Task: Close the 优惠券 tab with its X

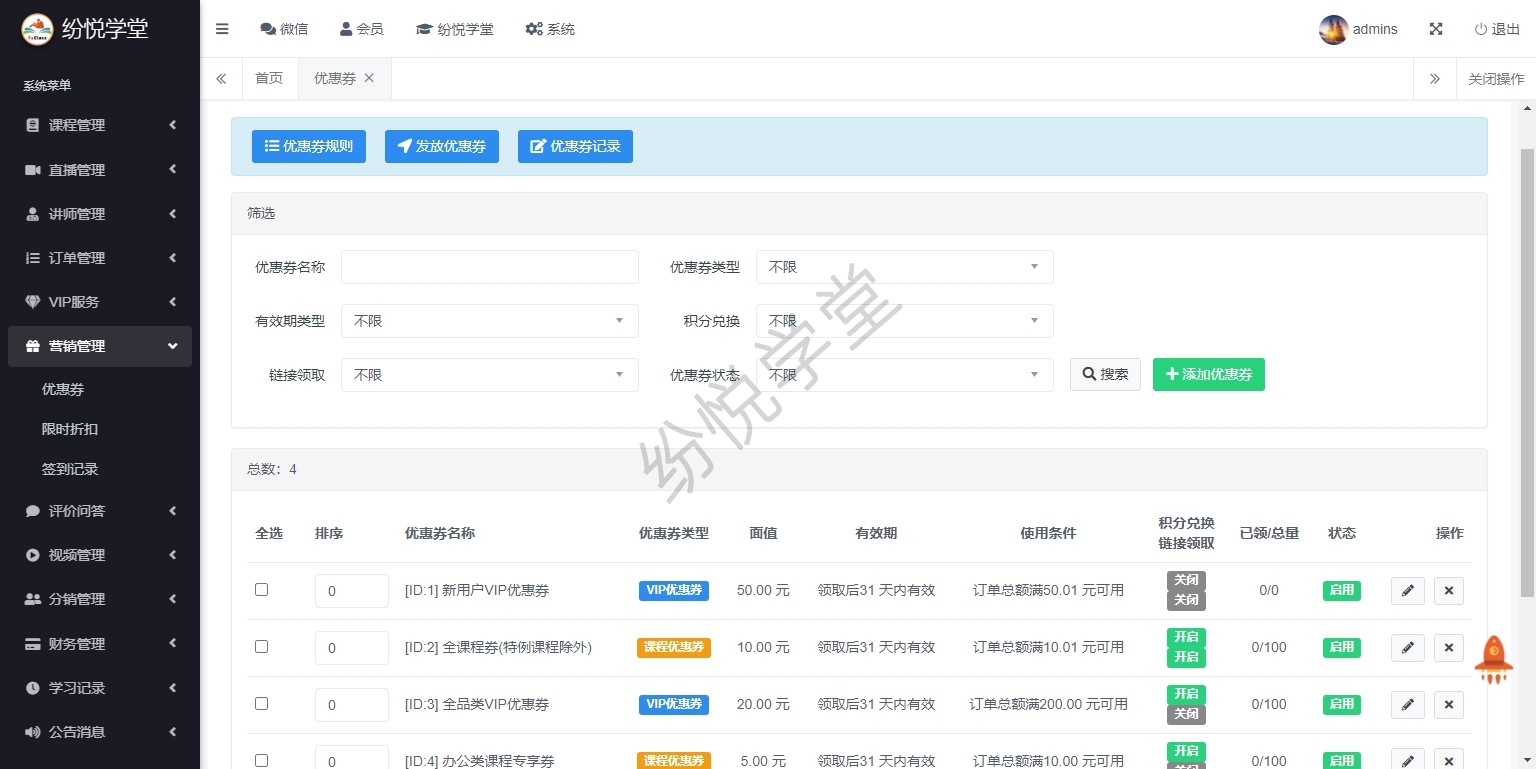Action: pyautogui.click(x=369, y=78)
